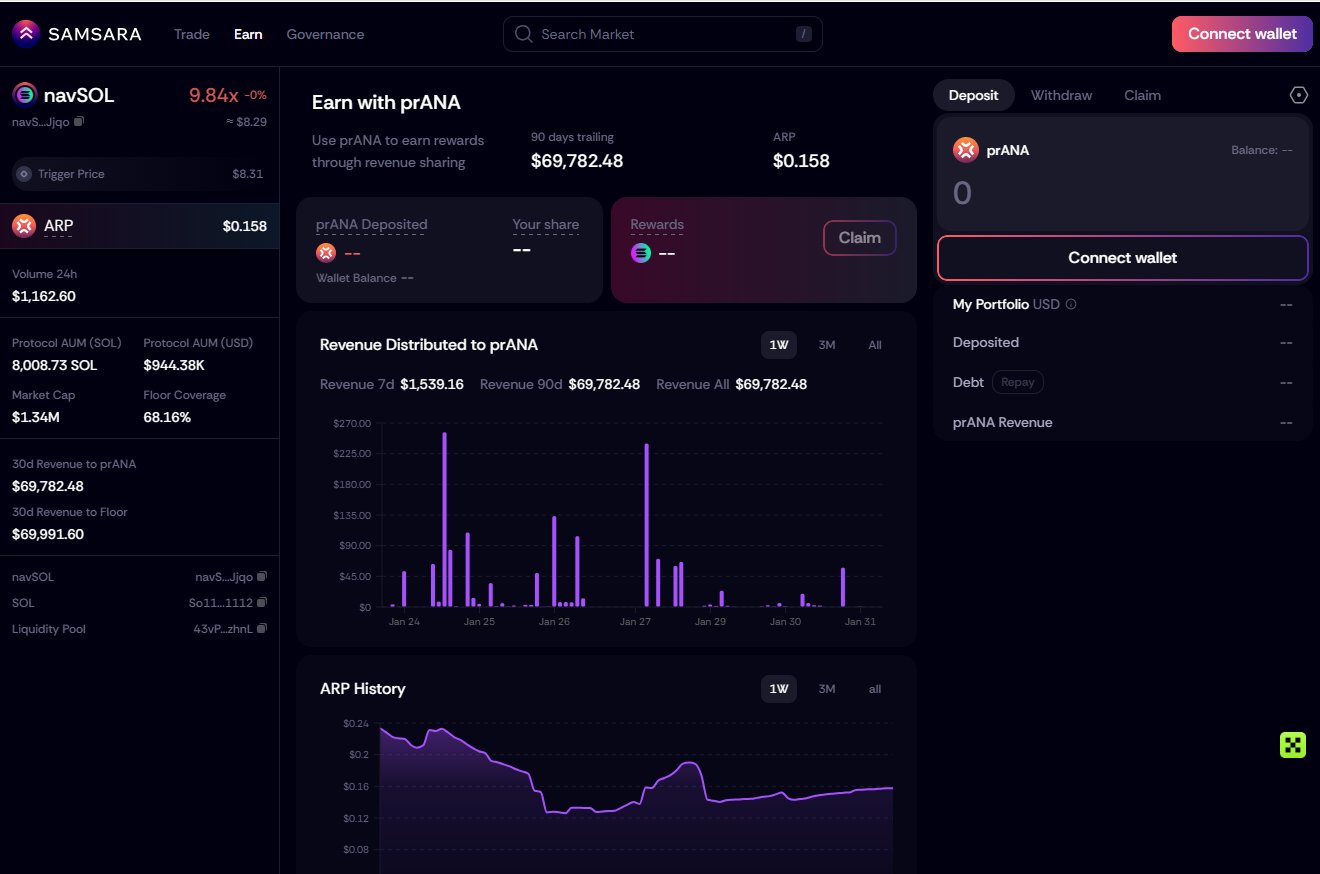Switch ARP History to 3M
The image size is (1320, 874).
point(826,689)
